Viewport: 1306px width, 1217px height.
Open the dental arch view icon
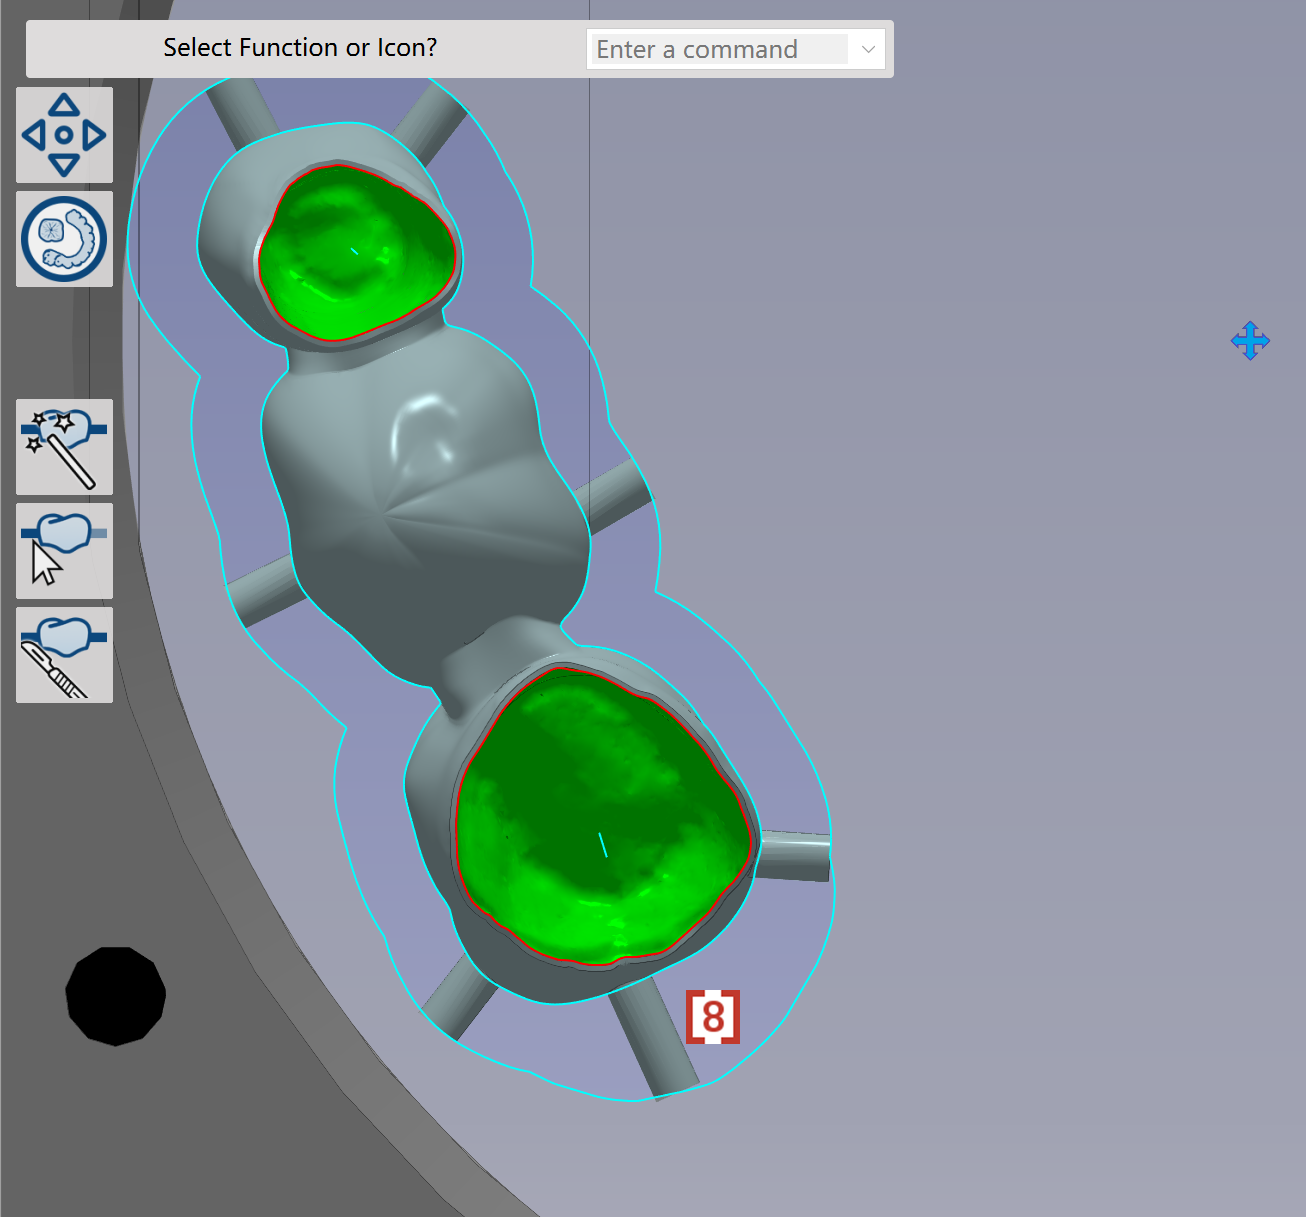pos(64,239)
